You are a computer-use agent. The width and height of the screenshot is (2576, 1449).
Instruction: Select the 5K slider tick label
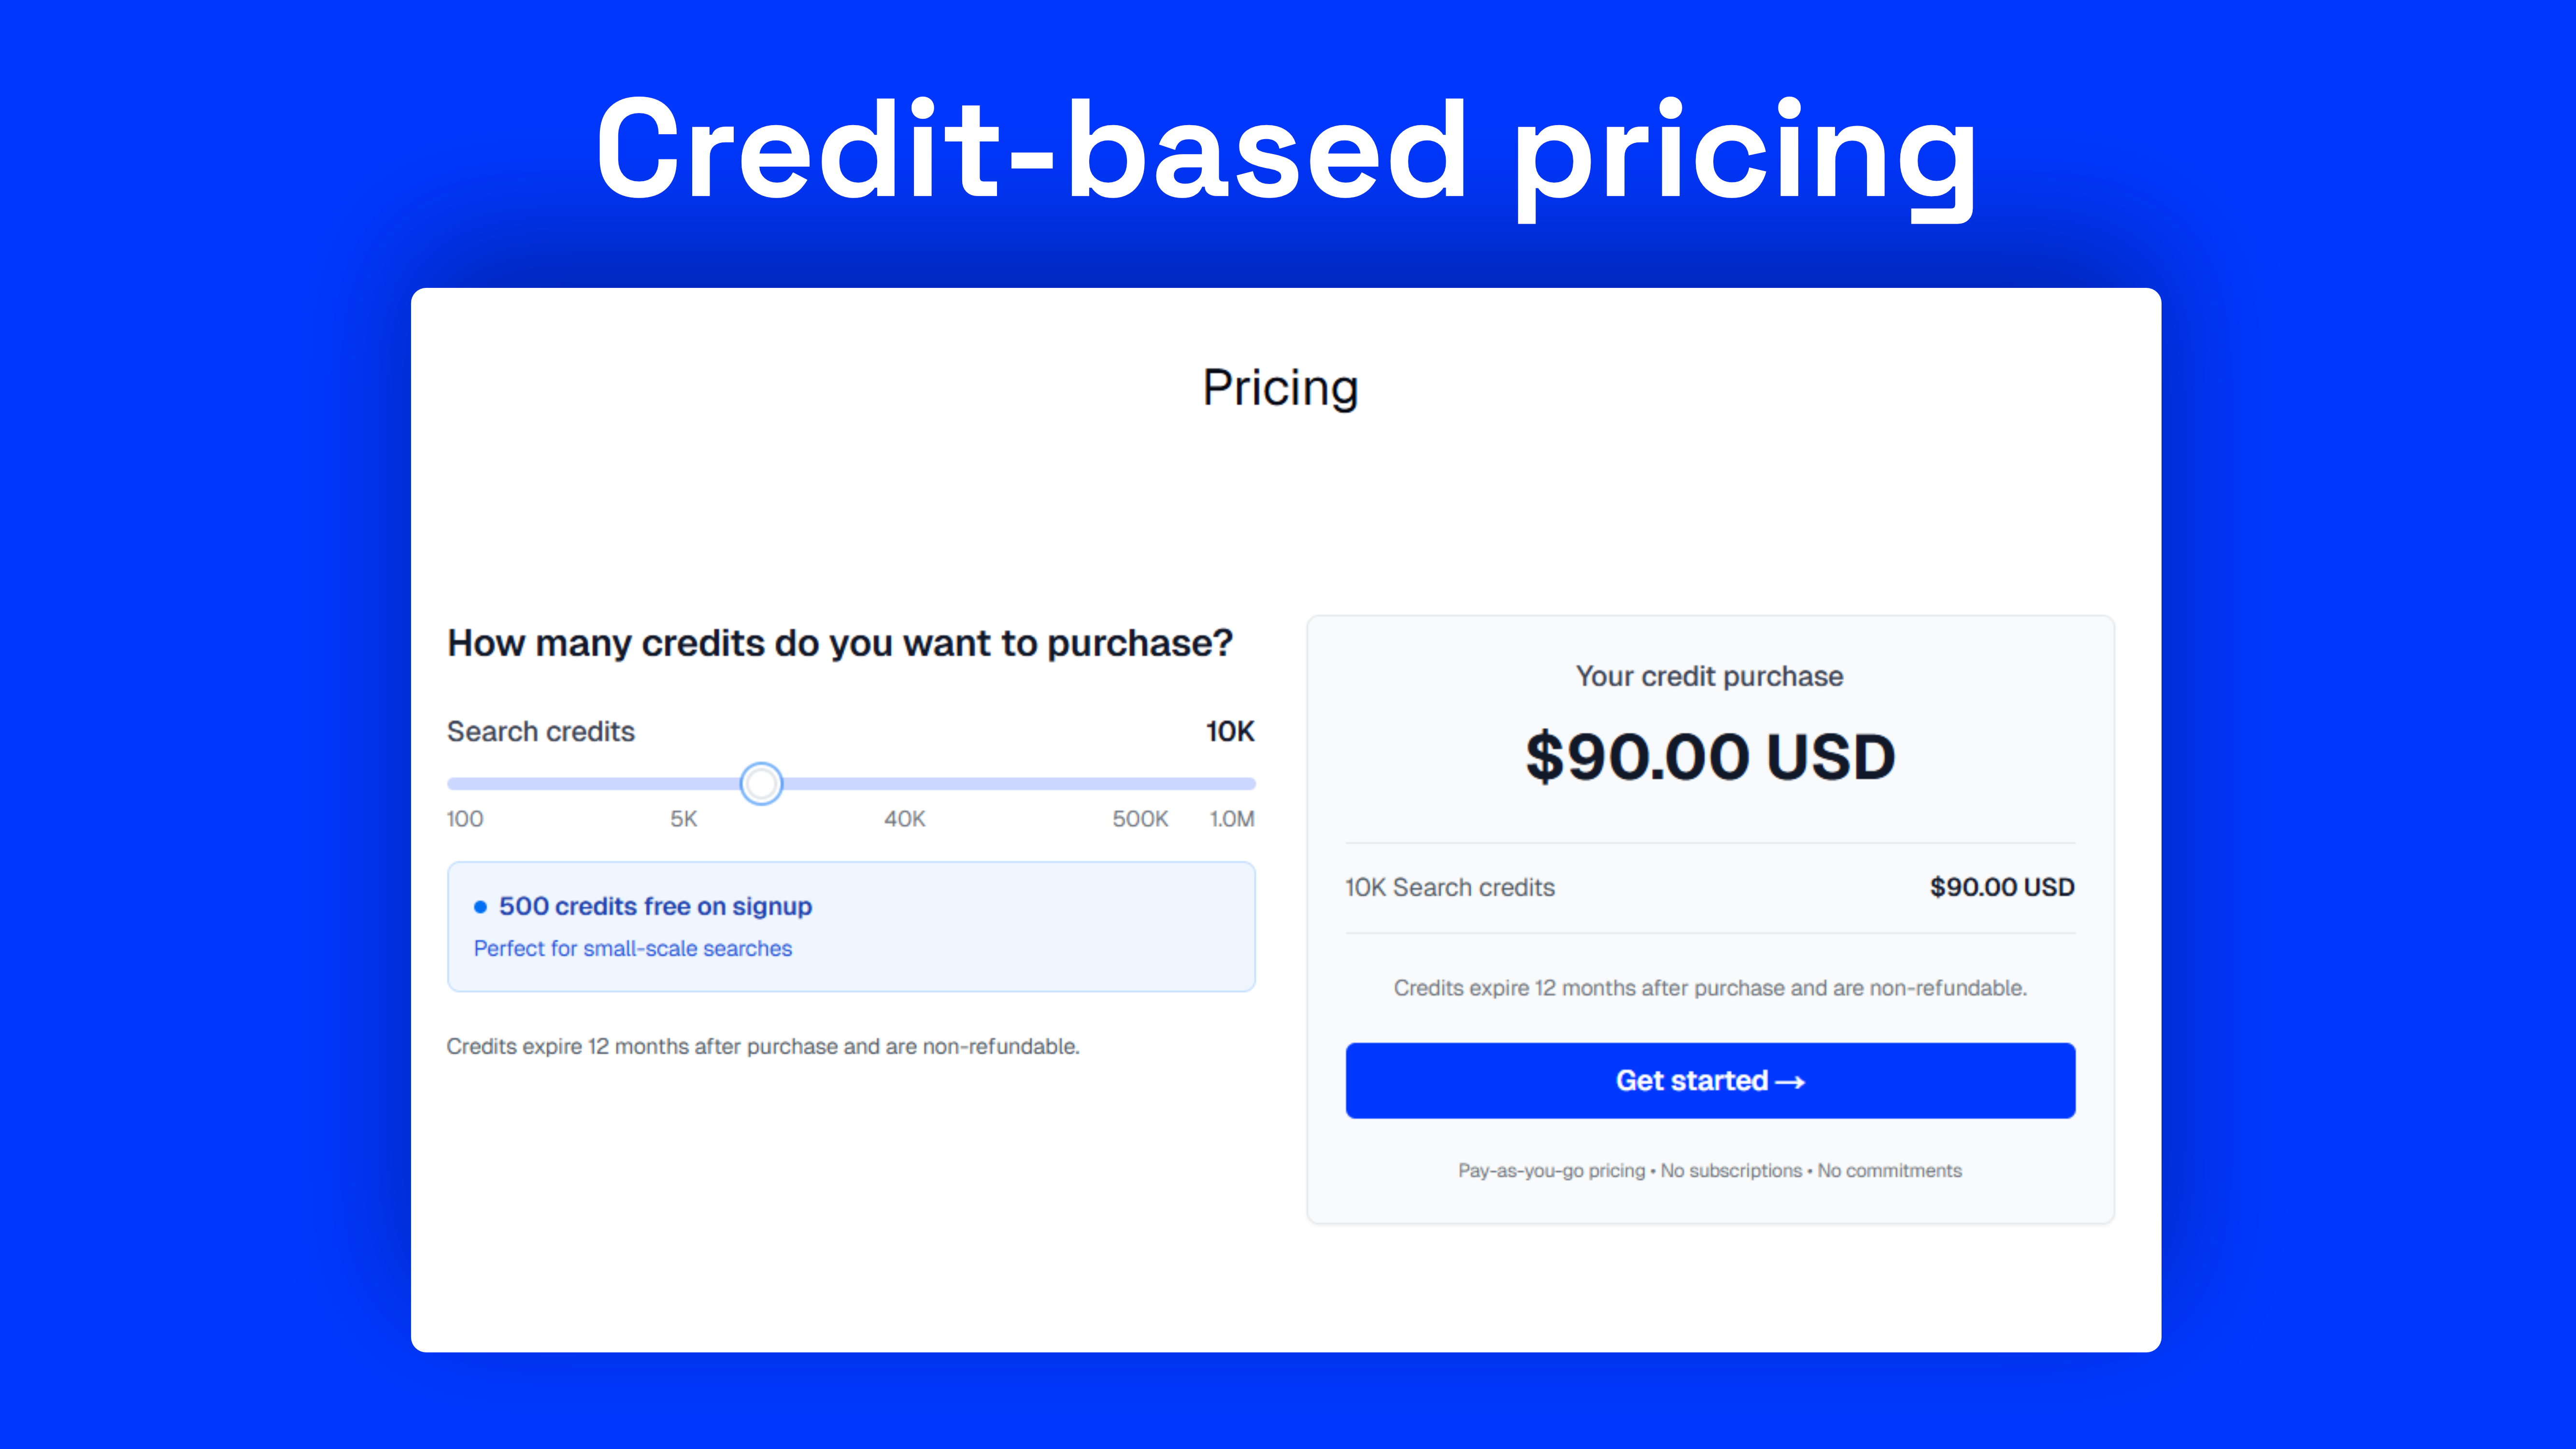tap(684, 819)
